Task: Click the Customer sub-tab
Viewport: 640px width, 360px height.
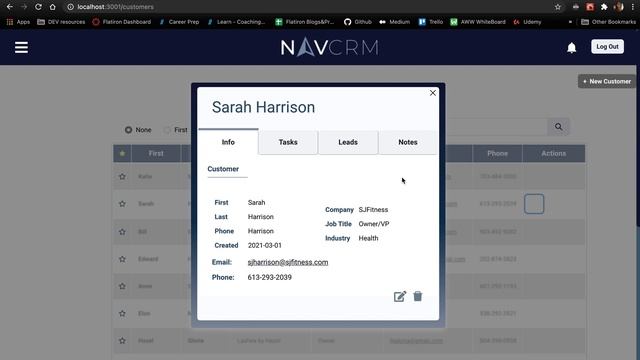Action: (223, 169)
